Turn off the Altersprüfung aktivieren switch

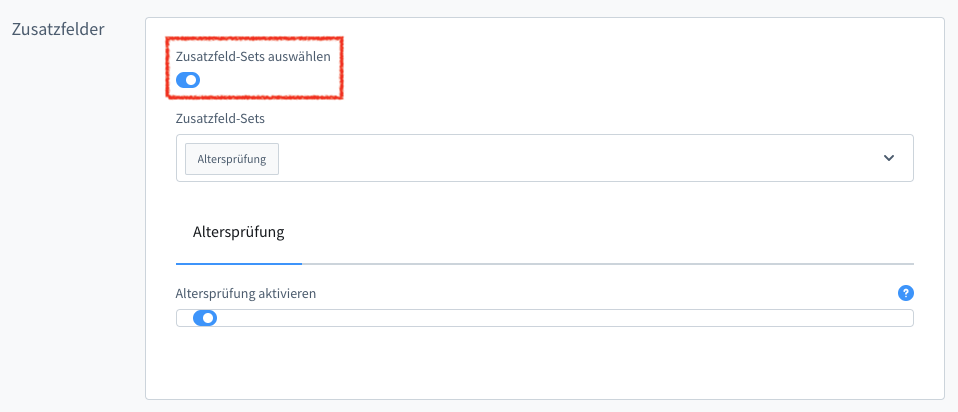point(204,319)
